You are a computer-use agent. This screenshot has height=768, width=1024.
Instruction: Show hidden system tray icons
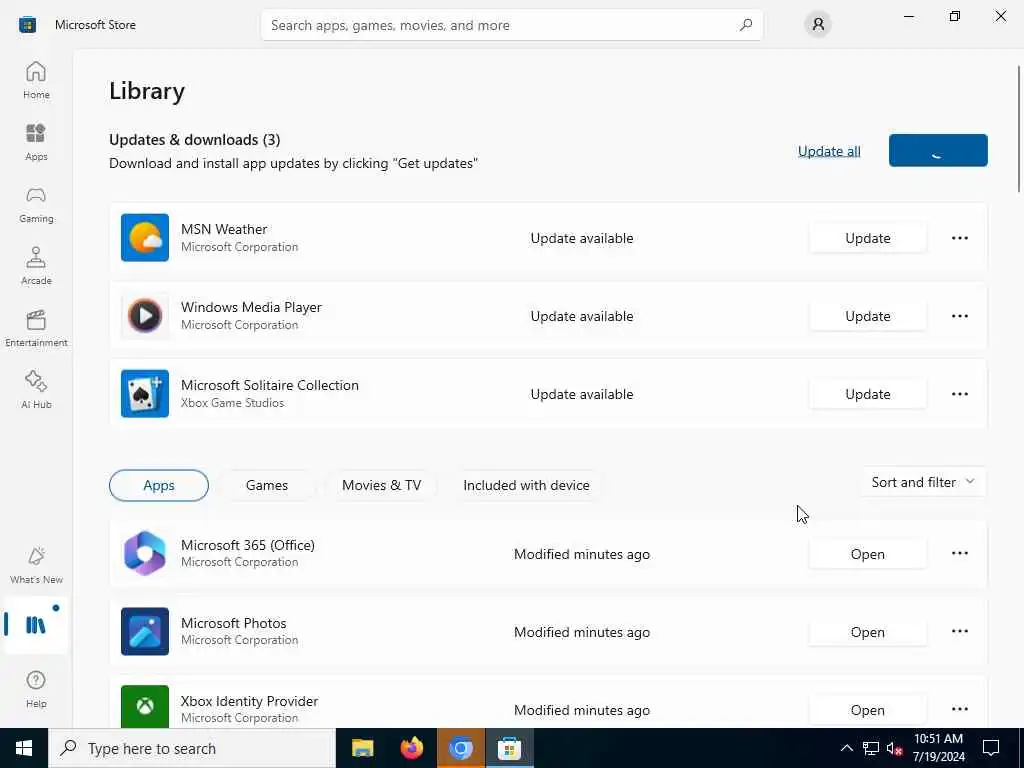pyautogui.click(x=846, y=748)
